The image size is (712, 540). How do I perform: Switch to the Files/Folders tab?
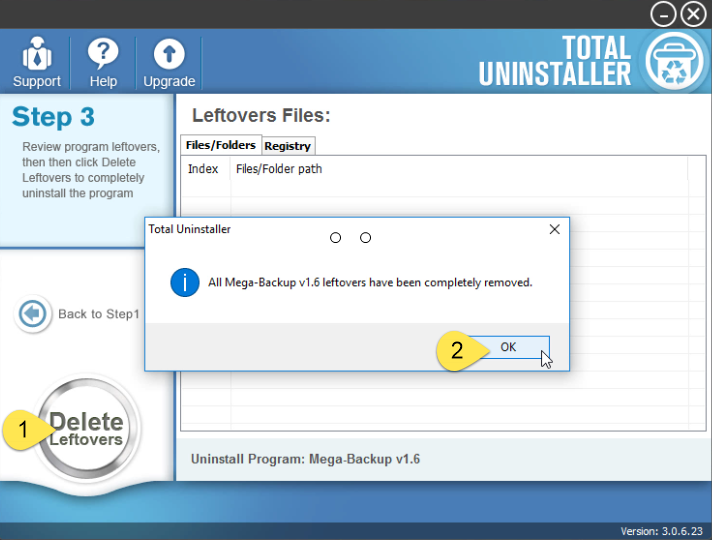[x=221, y=145]
